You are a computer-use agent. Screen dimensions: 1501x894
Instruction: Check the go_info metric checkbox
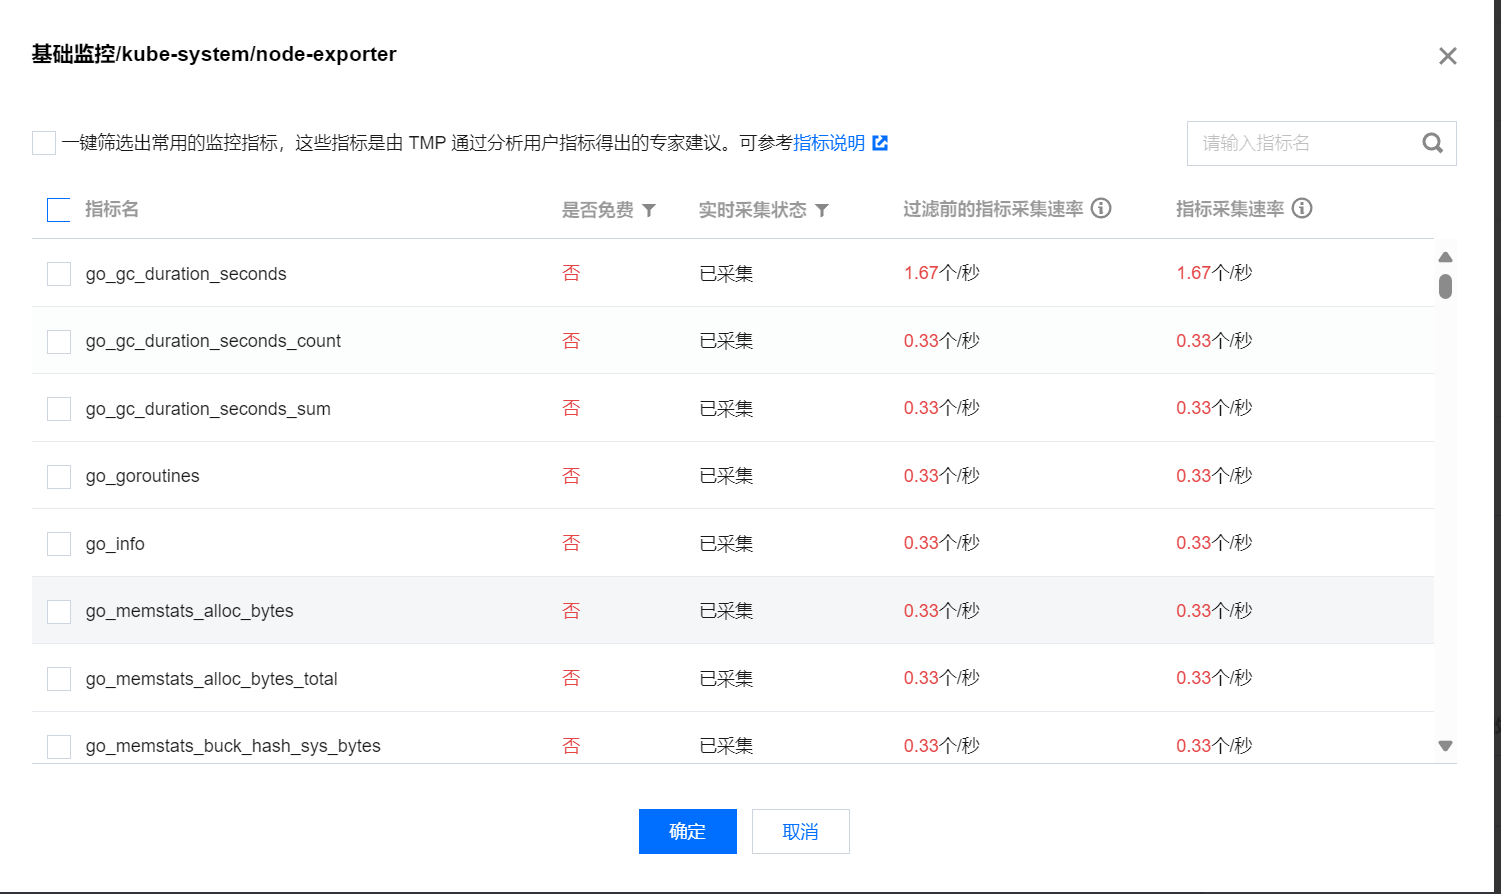(x=58, y=543)
